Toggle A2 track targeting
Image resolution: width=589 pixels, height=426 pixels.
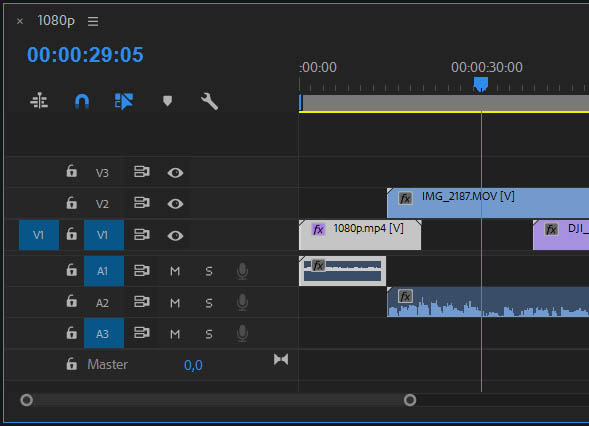click(102, 303)
